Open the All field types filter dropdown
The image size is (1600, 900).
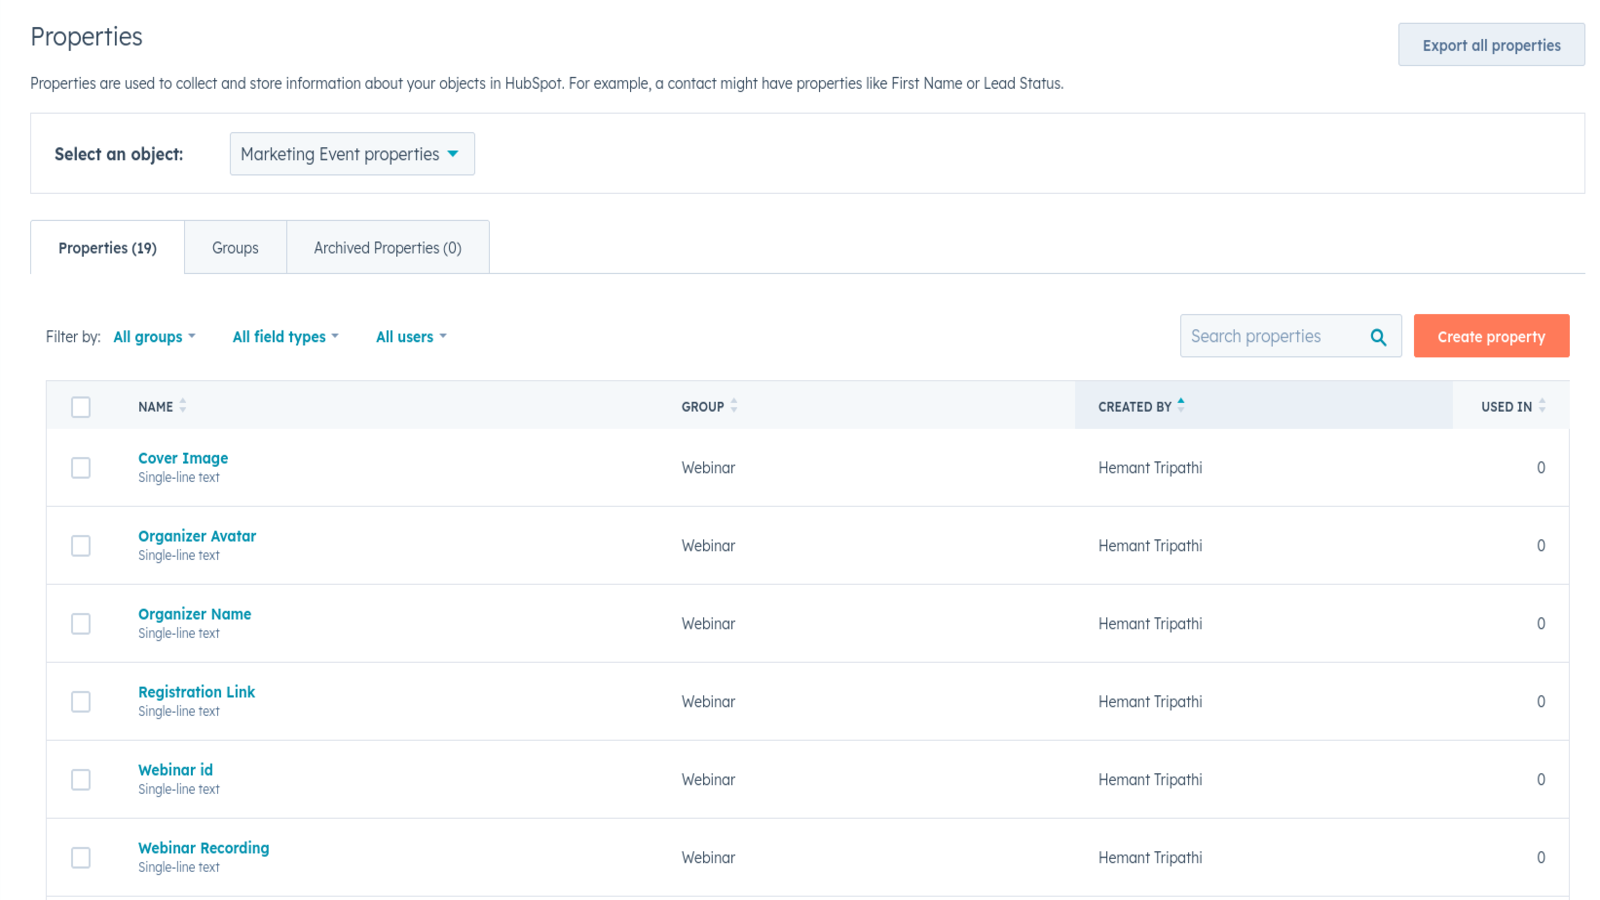click(285, 337)
